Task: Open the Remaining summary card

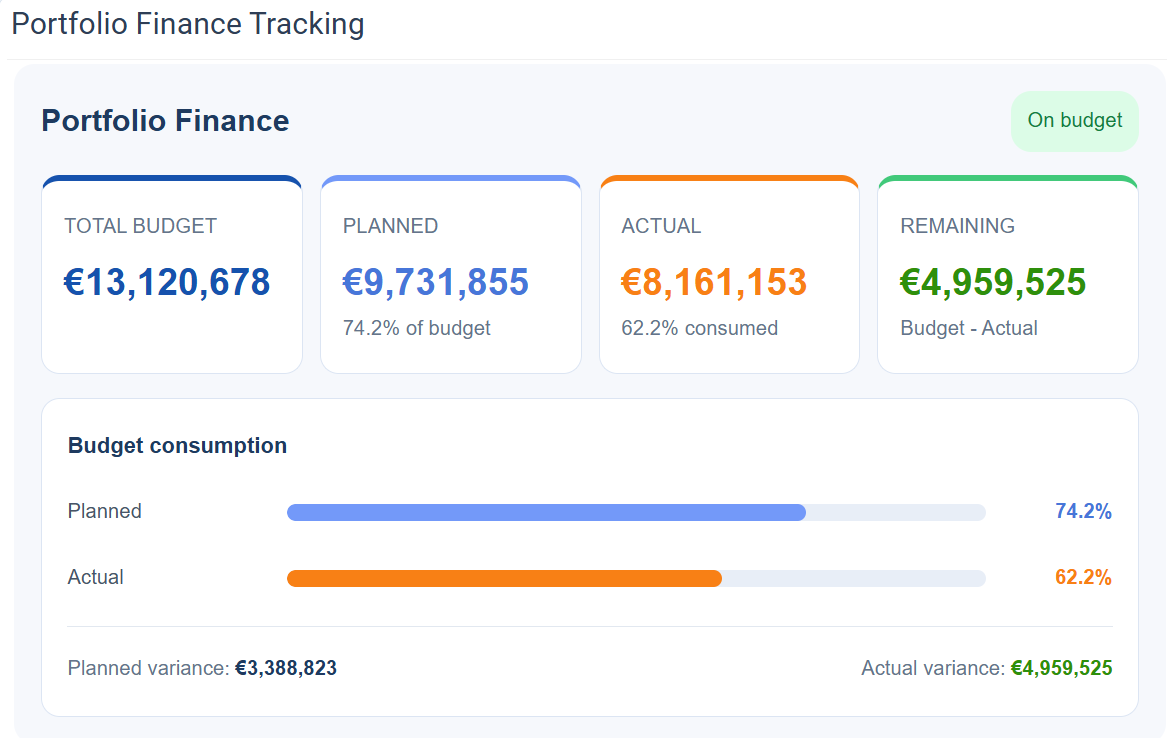Action: coord(1008,275)
